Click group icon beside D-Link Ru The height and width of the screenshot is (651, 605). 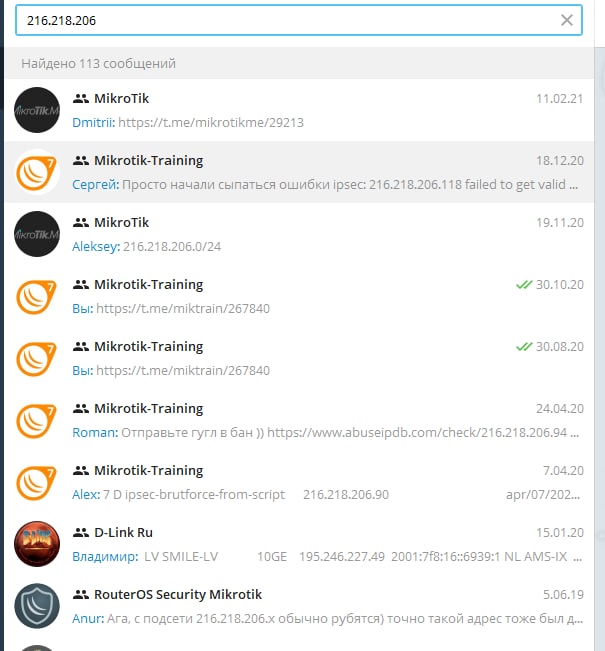[x=81, y=533]
